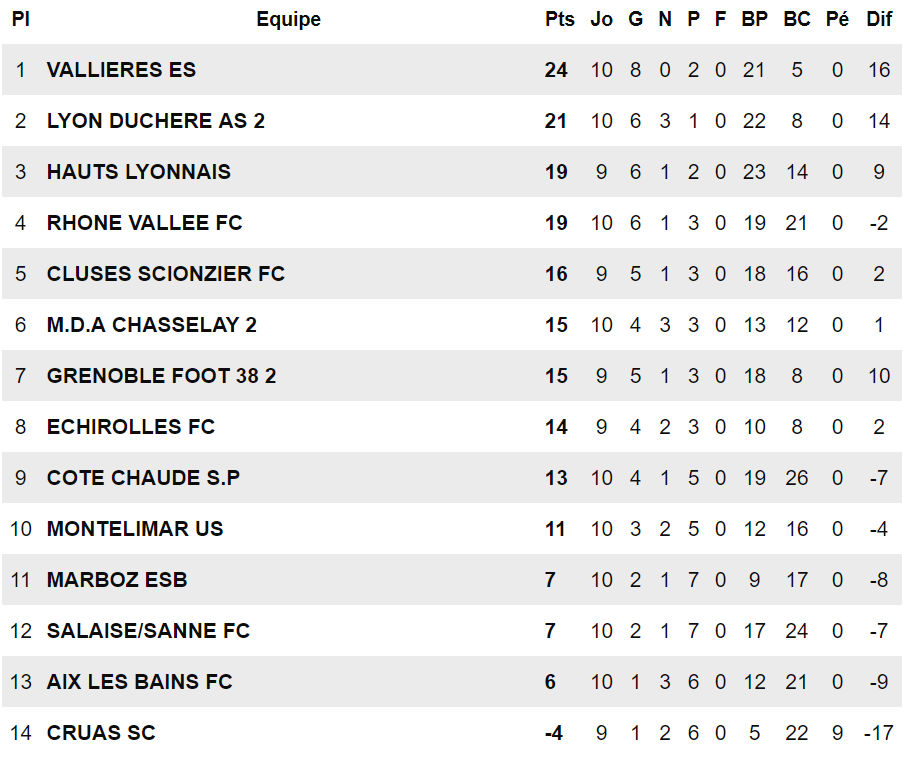Click the VALLIERES ES team name
This screenshot has height=757, width=903.
tap(122, 70)
